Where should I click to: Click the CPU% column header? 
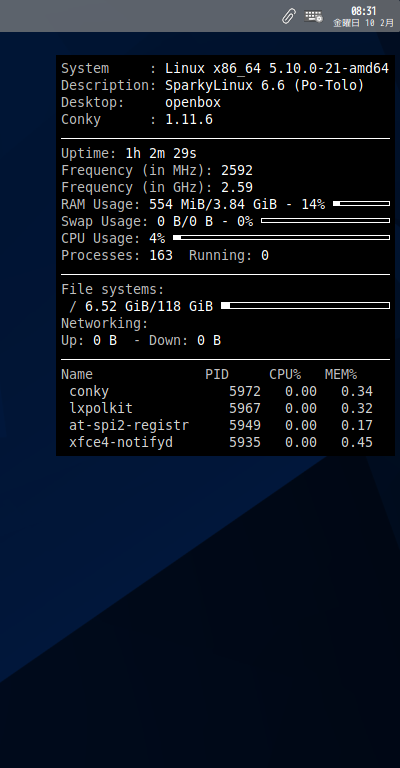(285, 375)
